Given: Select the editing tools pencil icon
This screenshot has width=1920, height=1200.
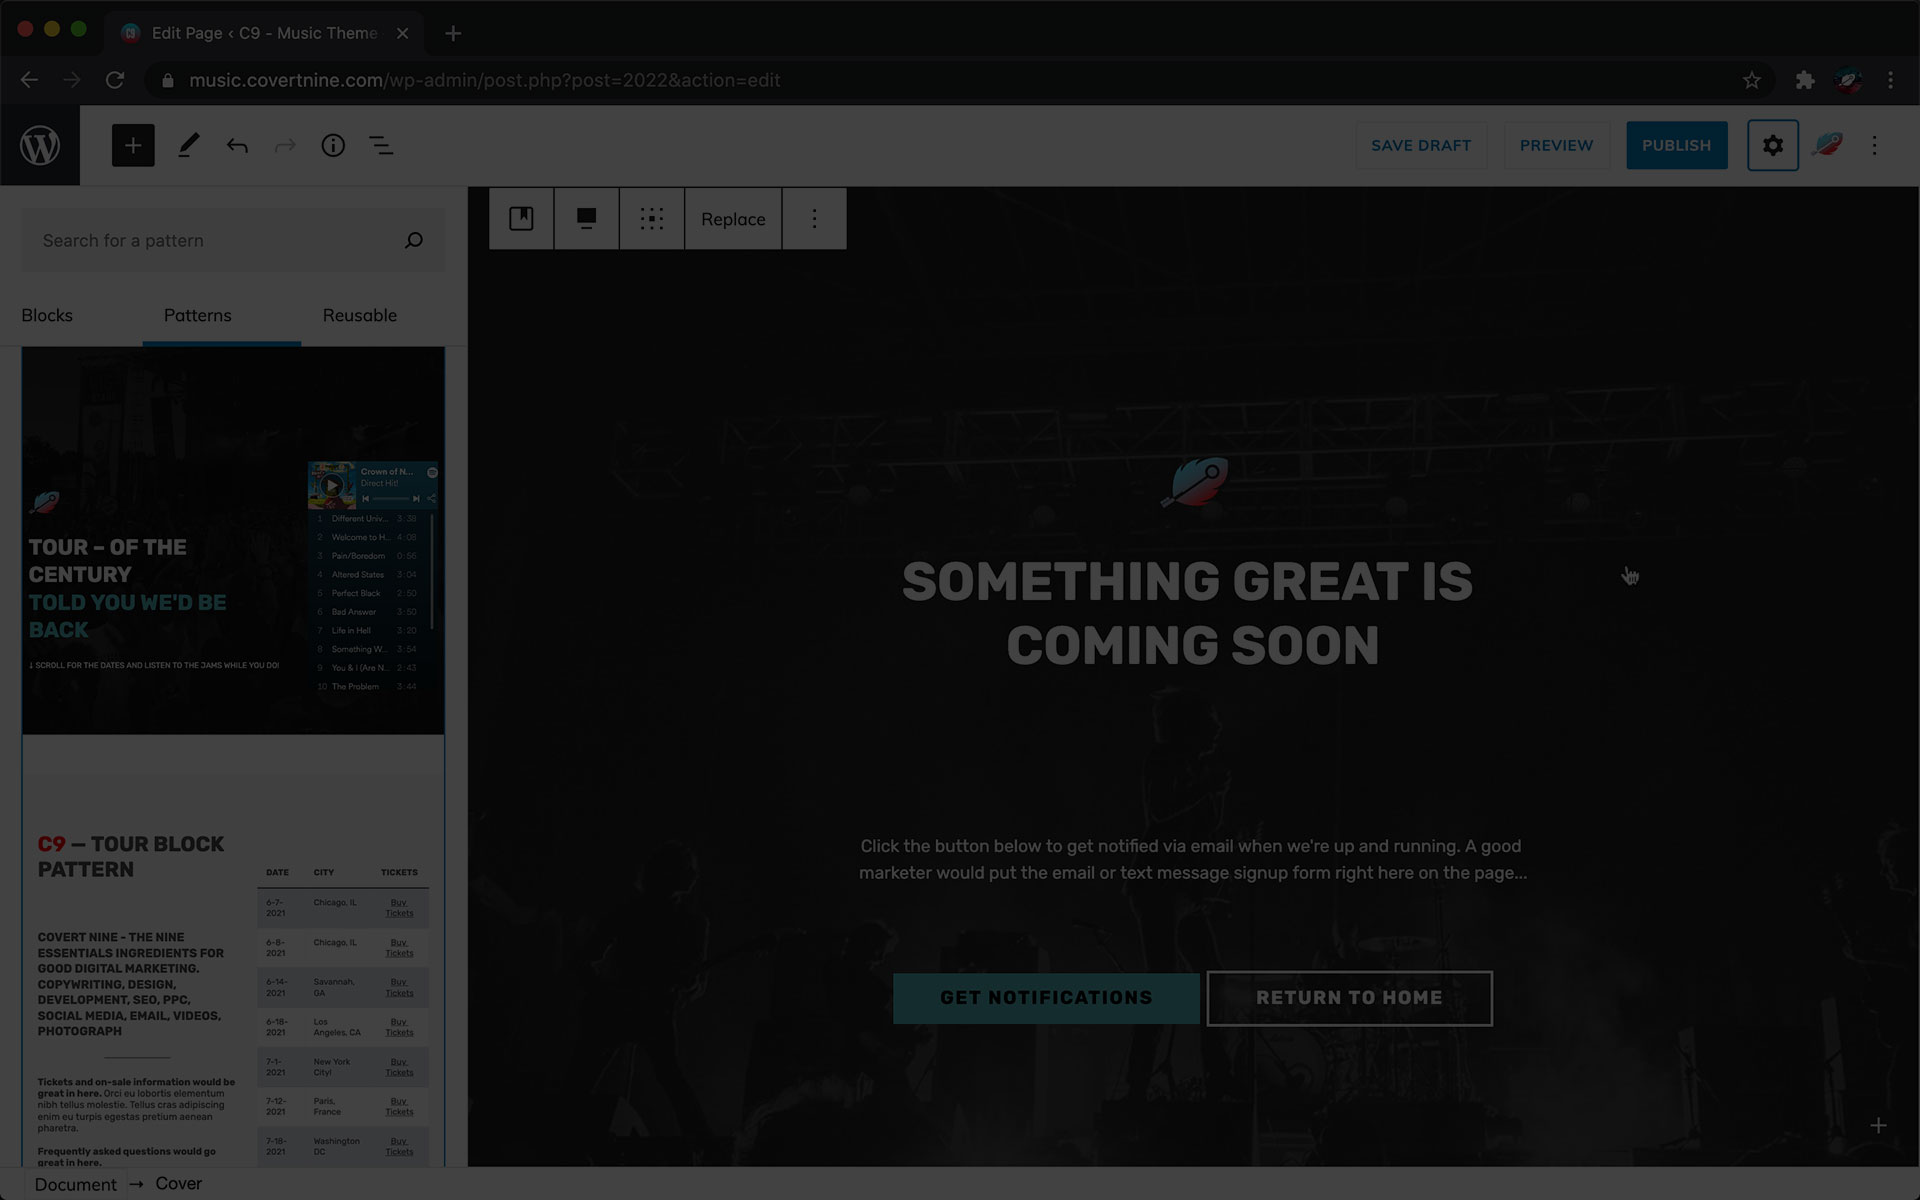Looking at the screenshot, I should (188, 145).
